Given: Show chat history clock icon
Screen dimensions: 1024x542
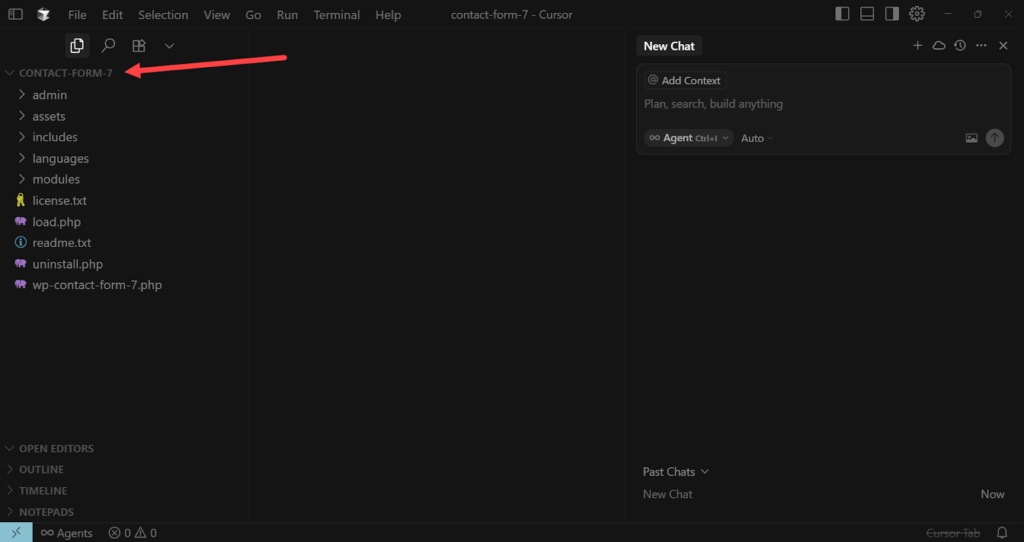Looking at the screenshot, I should [959, 45].
